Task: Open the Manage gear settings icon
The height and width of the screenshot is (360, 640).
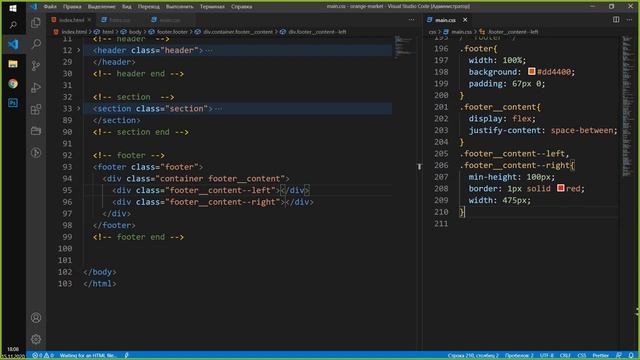Action: pyautogui.click(x=36, y=339)
